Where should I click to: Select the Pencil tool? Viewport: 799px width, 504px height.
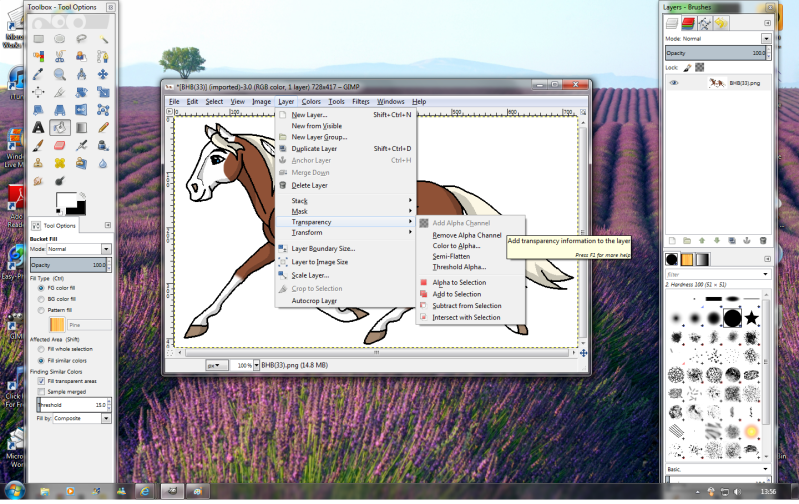click(103, 127)
